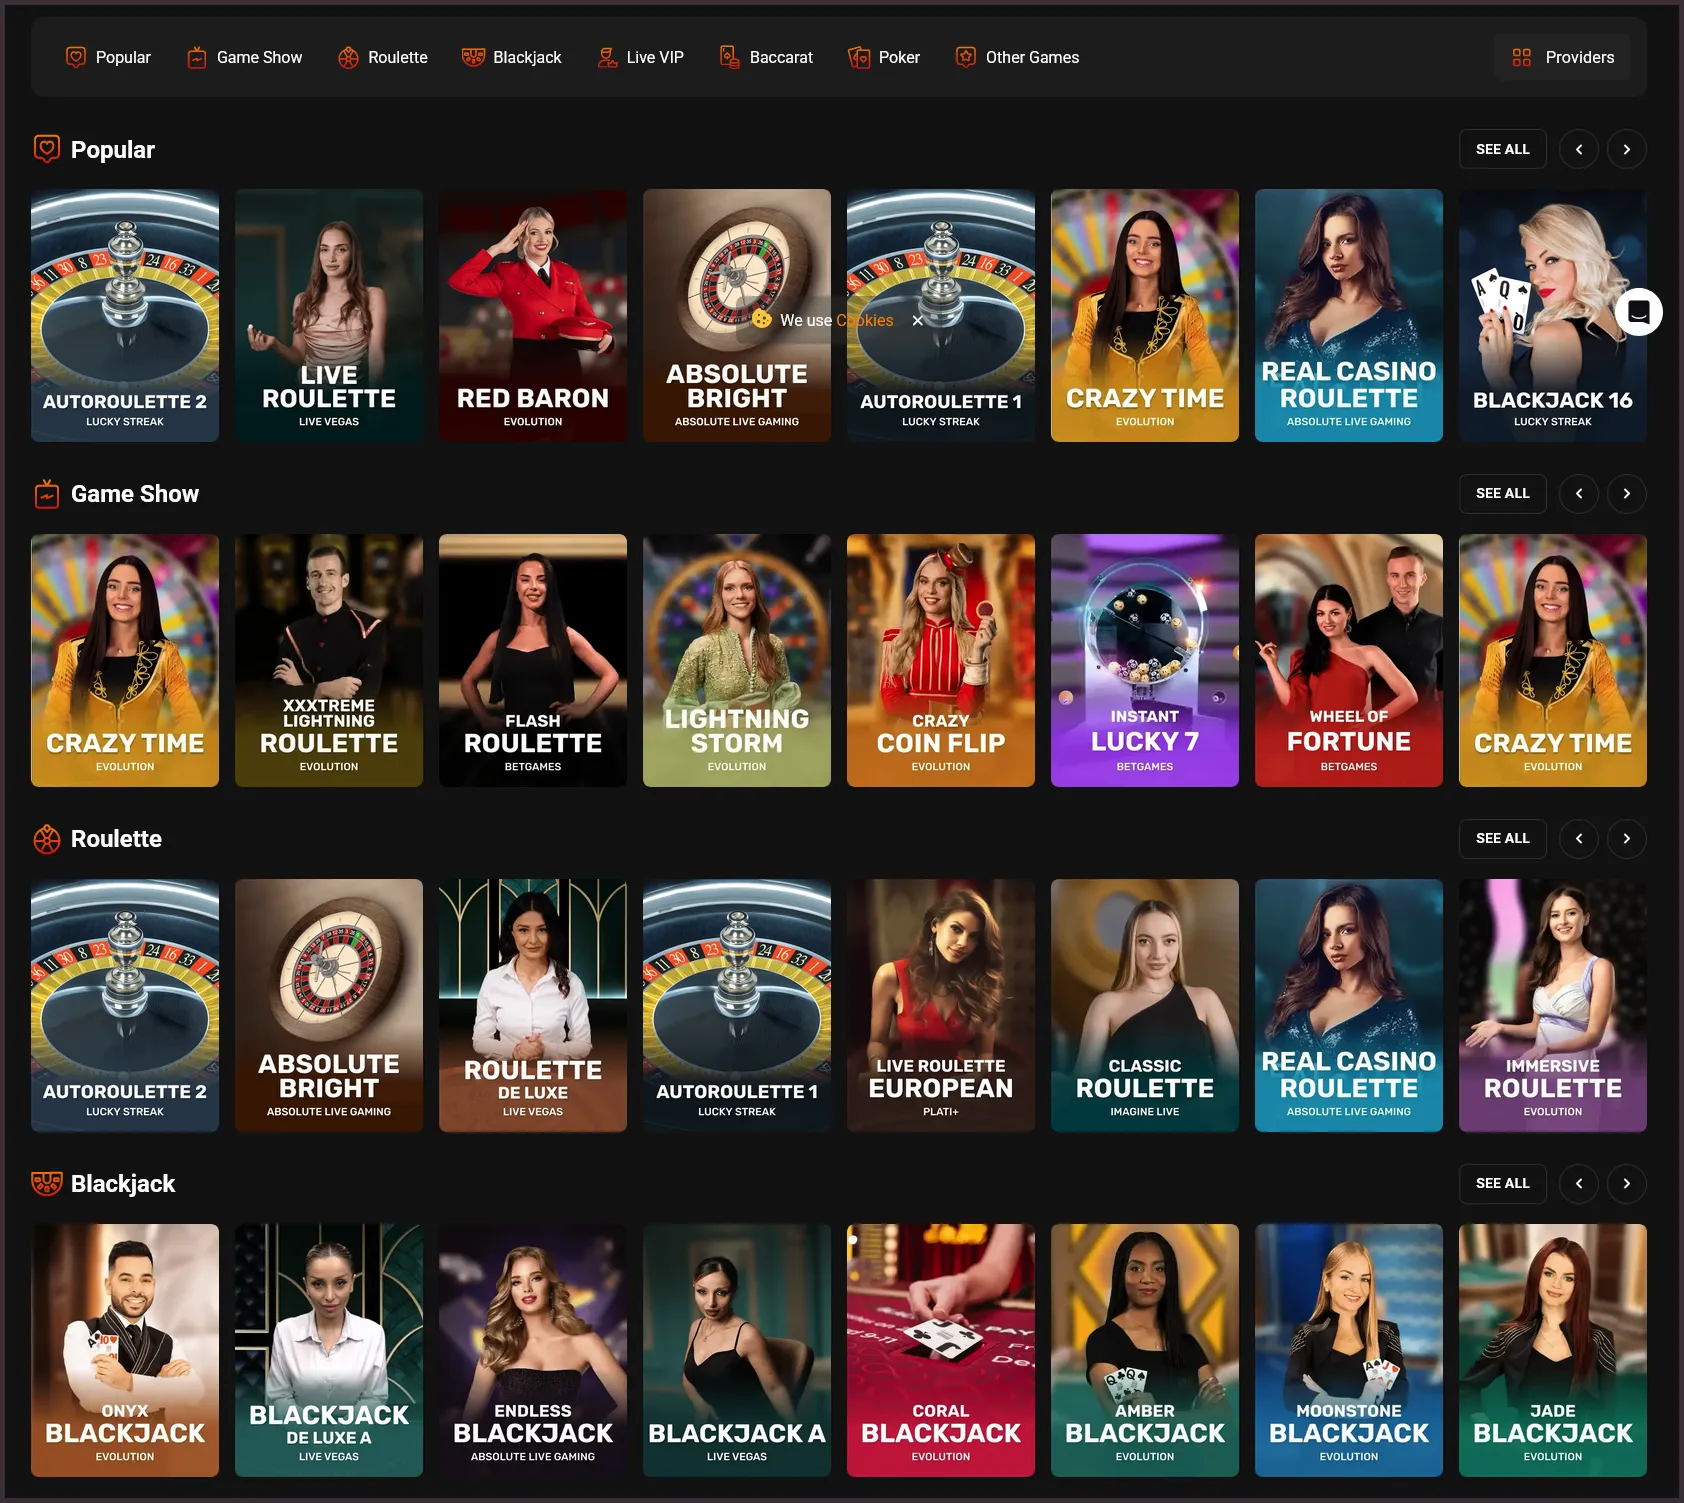This screenshot has width=1684, height=1503.
Task: Select the Popular heart icon in the navigation
Action: tap(75, 57)
